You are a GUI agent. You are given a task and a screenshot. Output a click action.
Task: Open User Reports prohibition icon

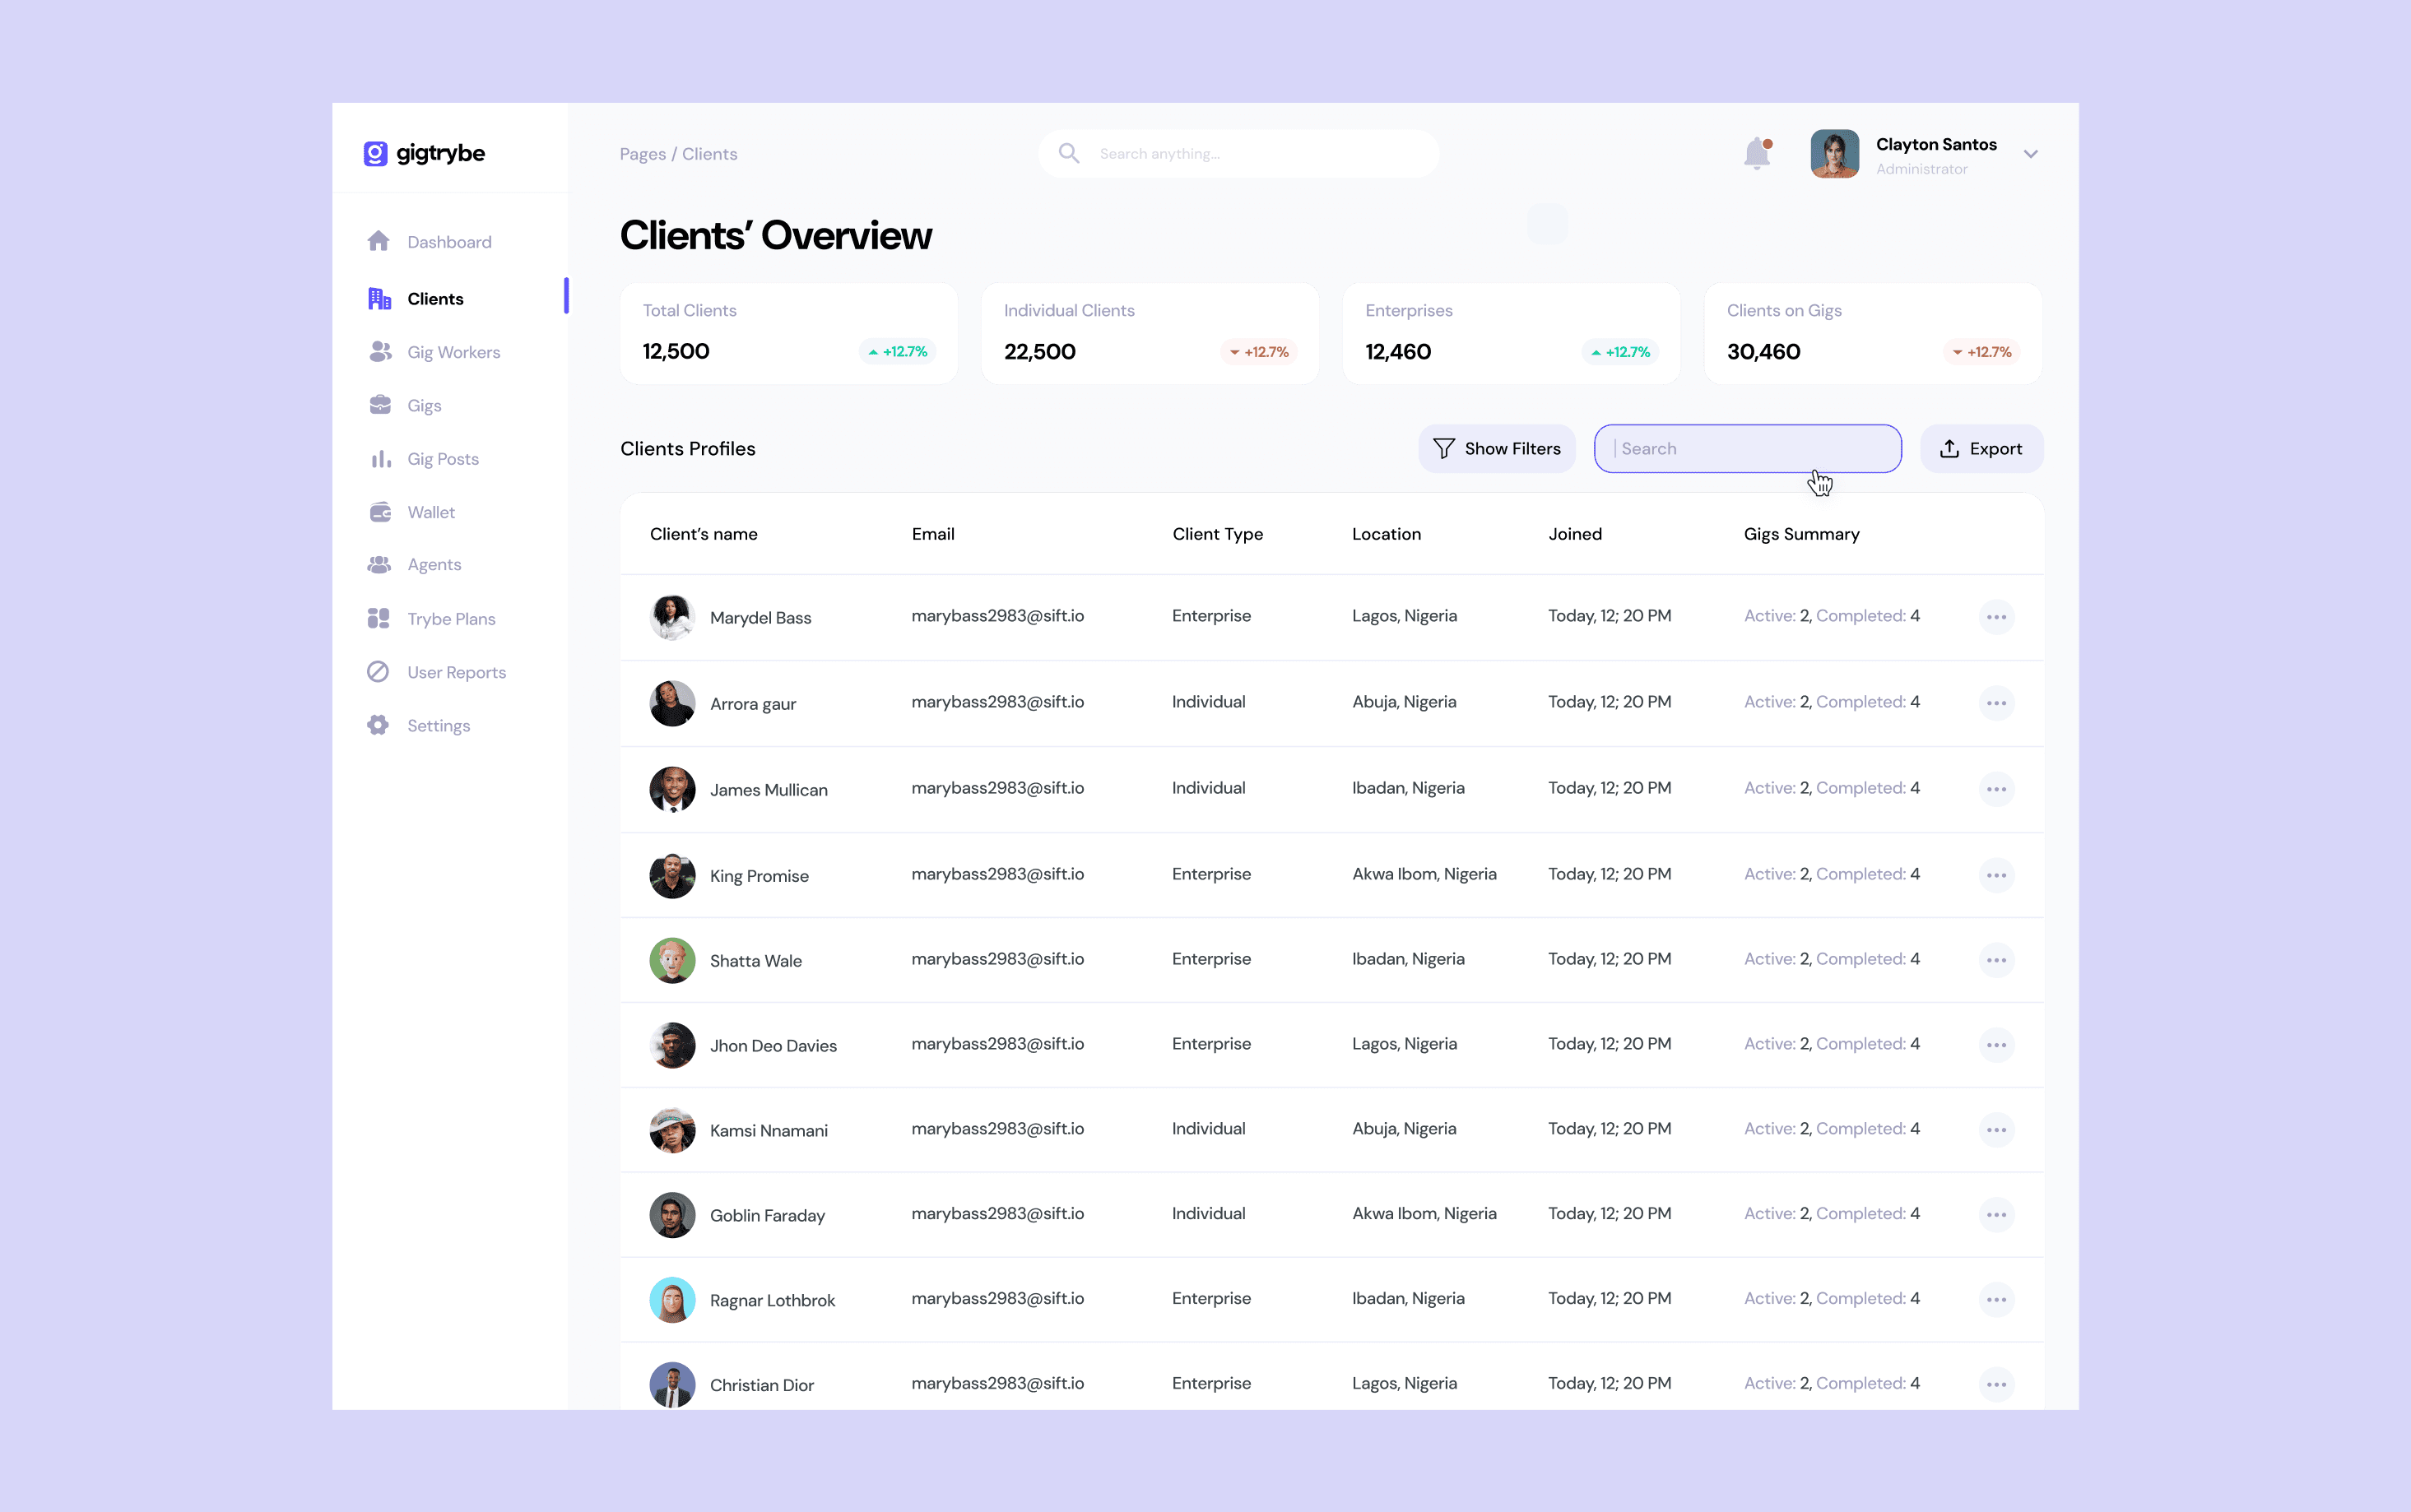(x=378, y=672)
